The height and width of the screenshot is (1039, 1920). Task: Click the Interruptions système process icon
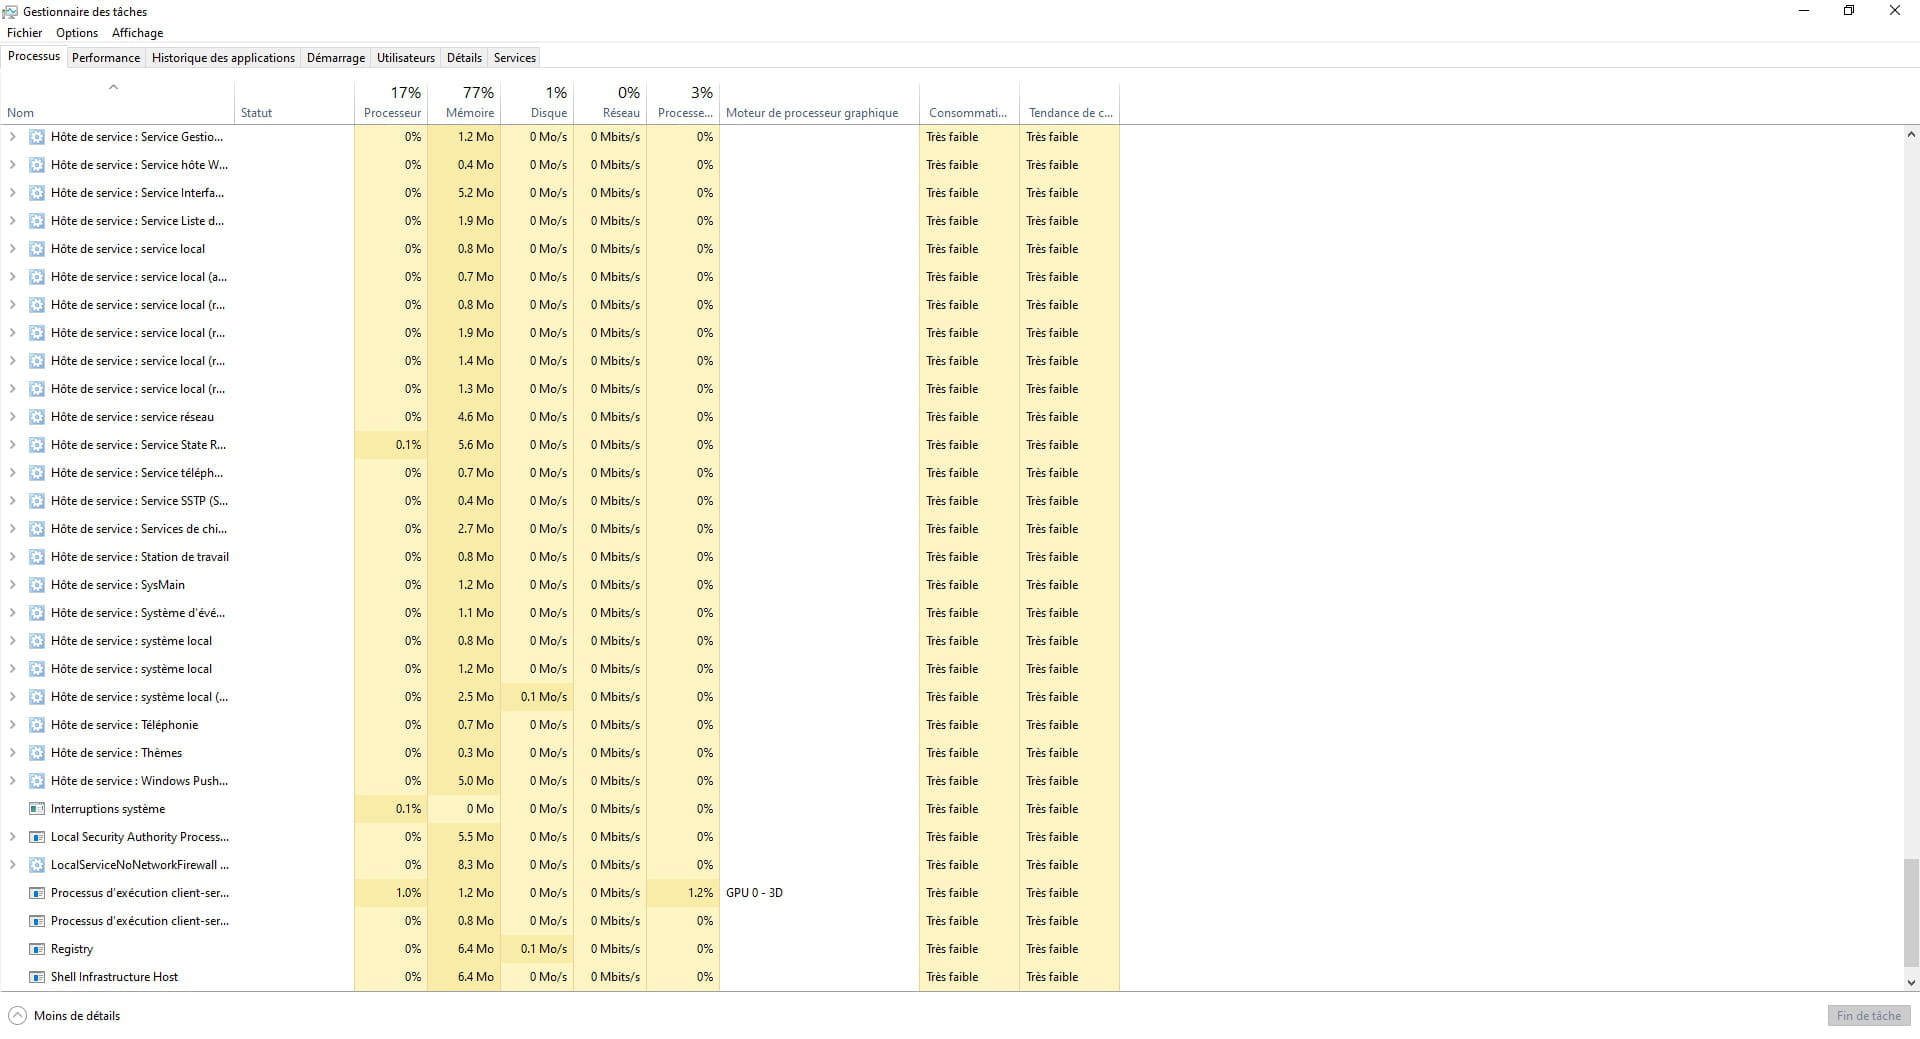click(37, 809)
